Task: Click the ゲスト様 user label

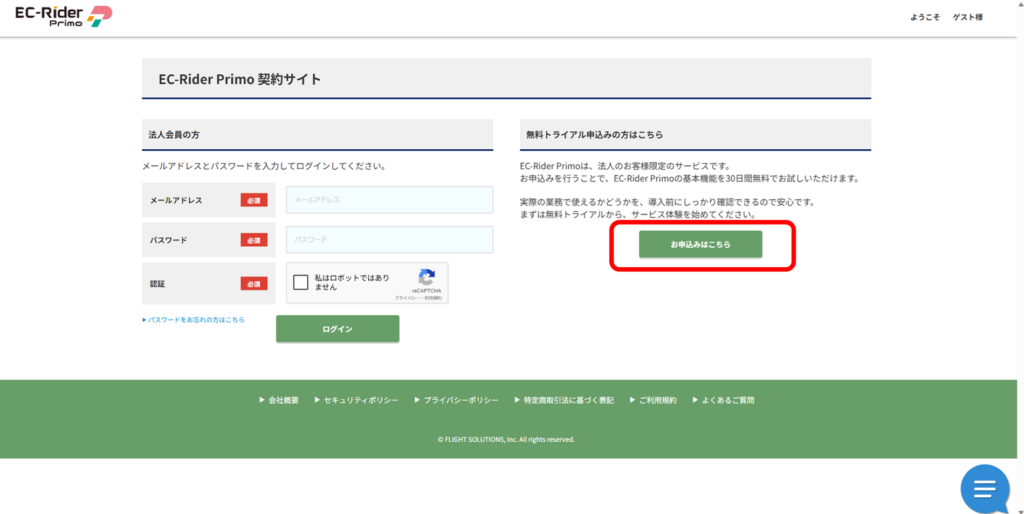Action: coord(967,17)
